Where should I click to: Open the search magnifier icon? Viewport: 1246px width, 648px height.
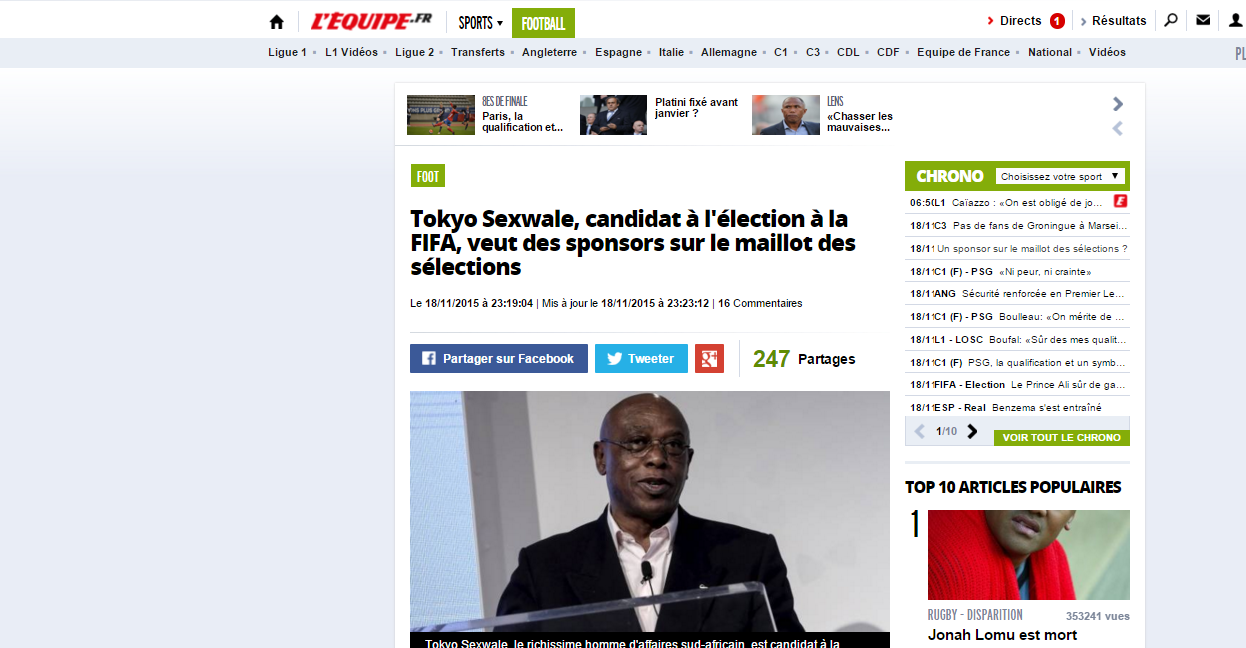1171,20
